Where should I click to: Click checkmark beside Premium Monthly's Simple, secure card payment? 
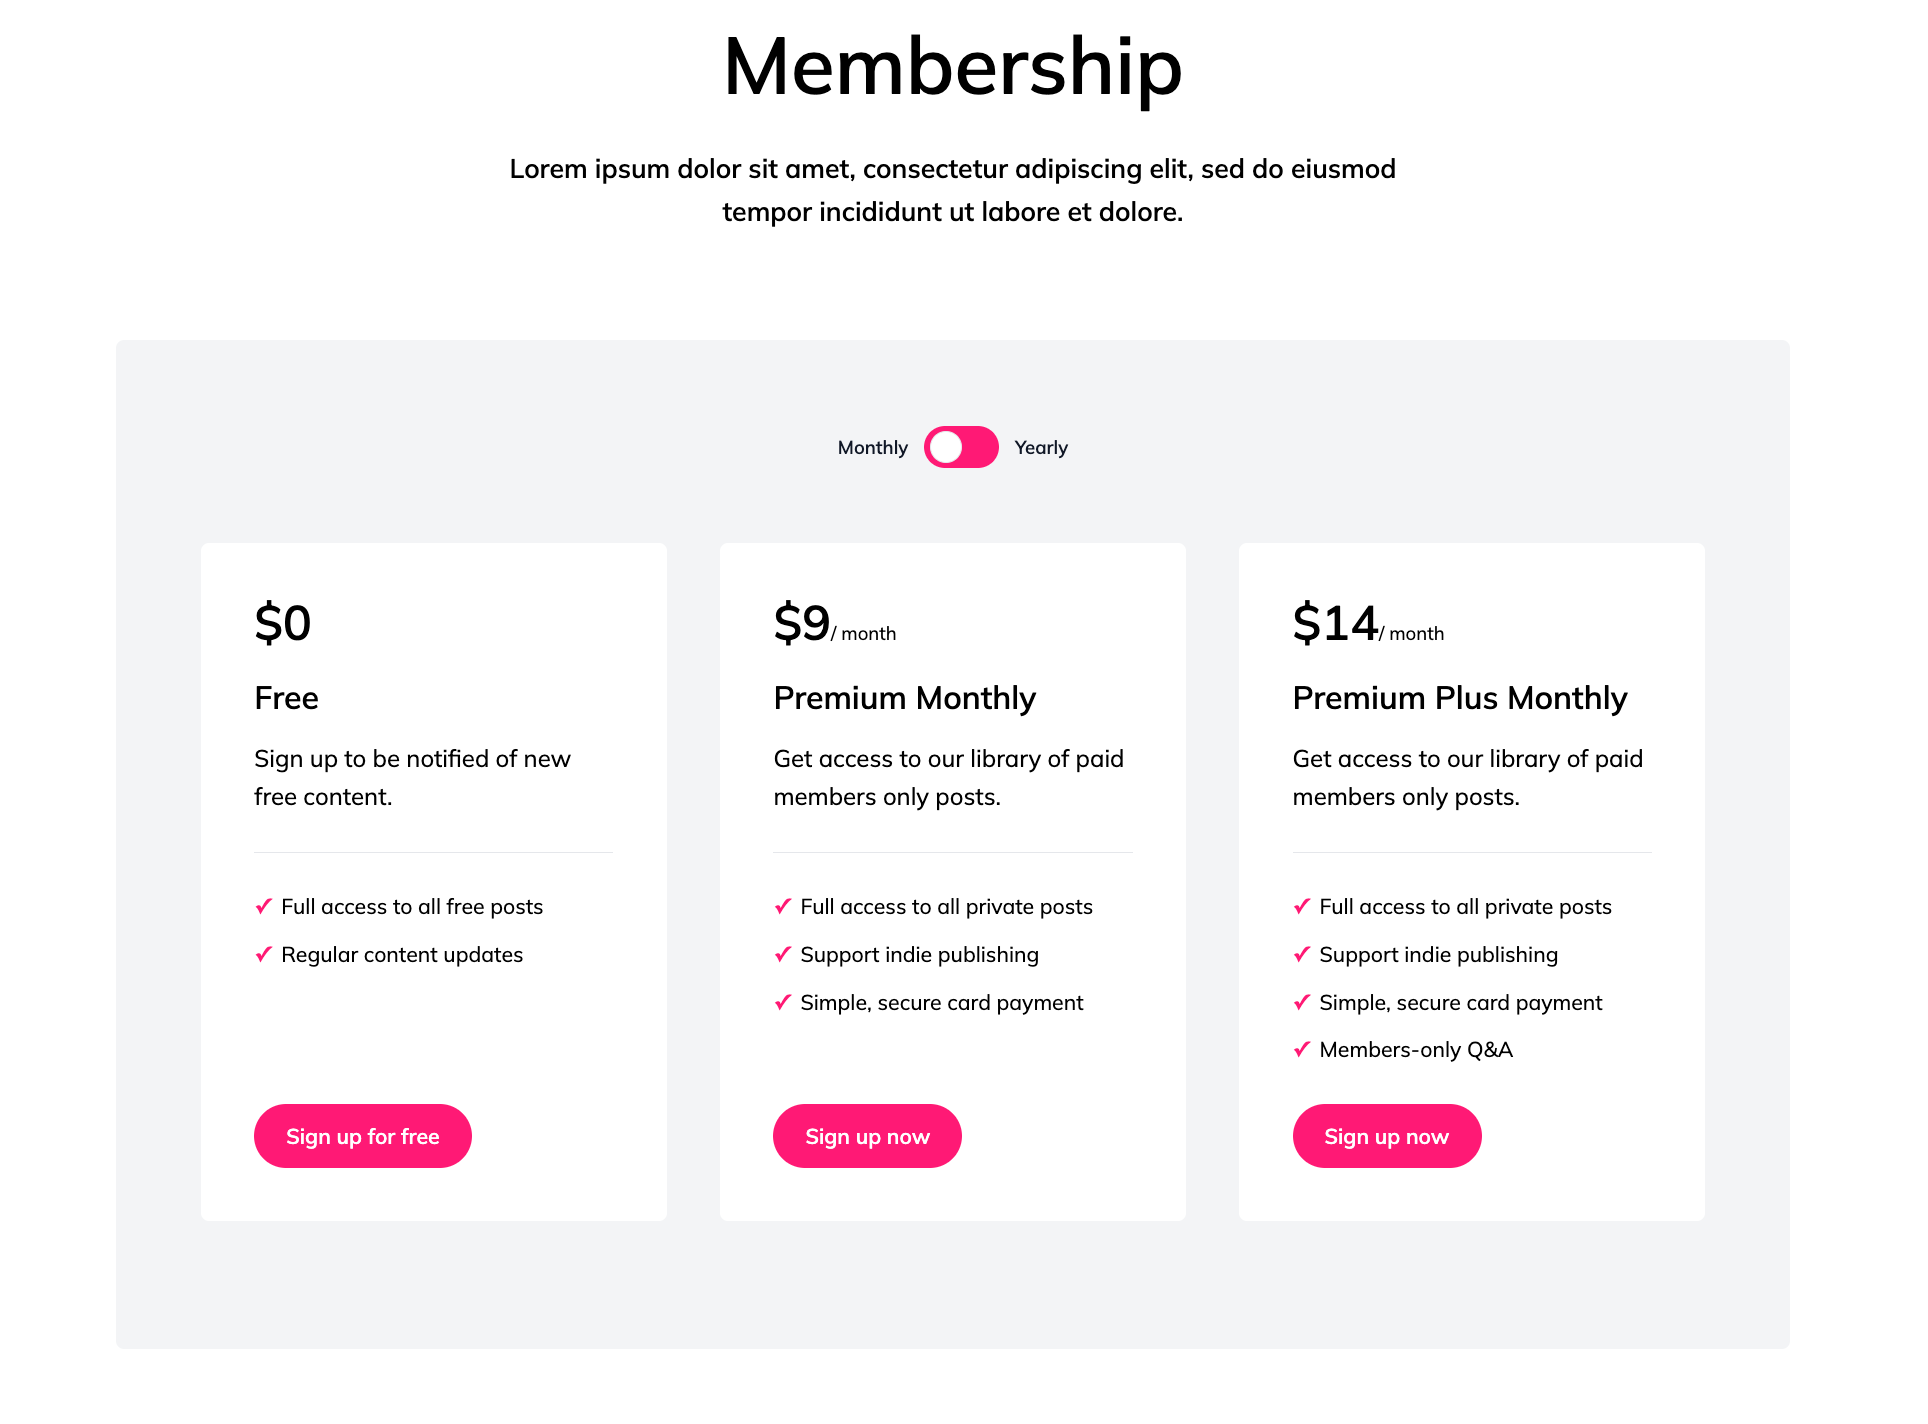[783, 1002]
